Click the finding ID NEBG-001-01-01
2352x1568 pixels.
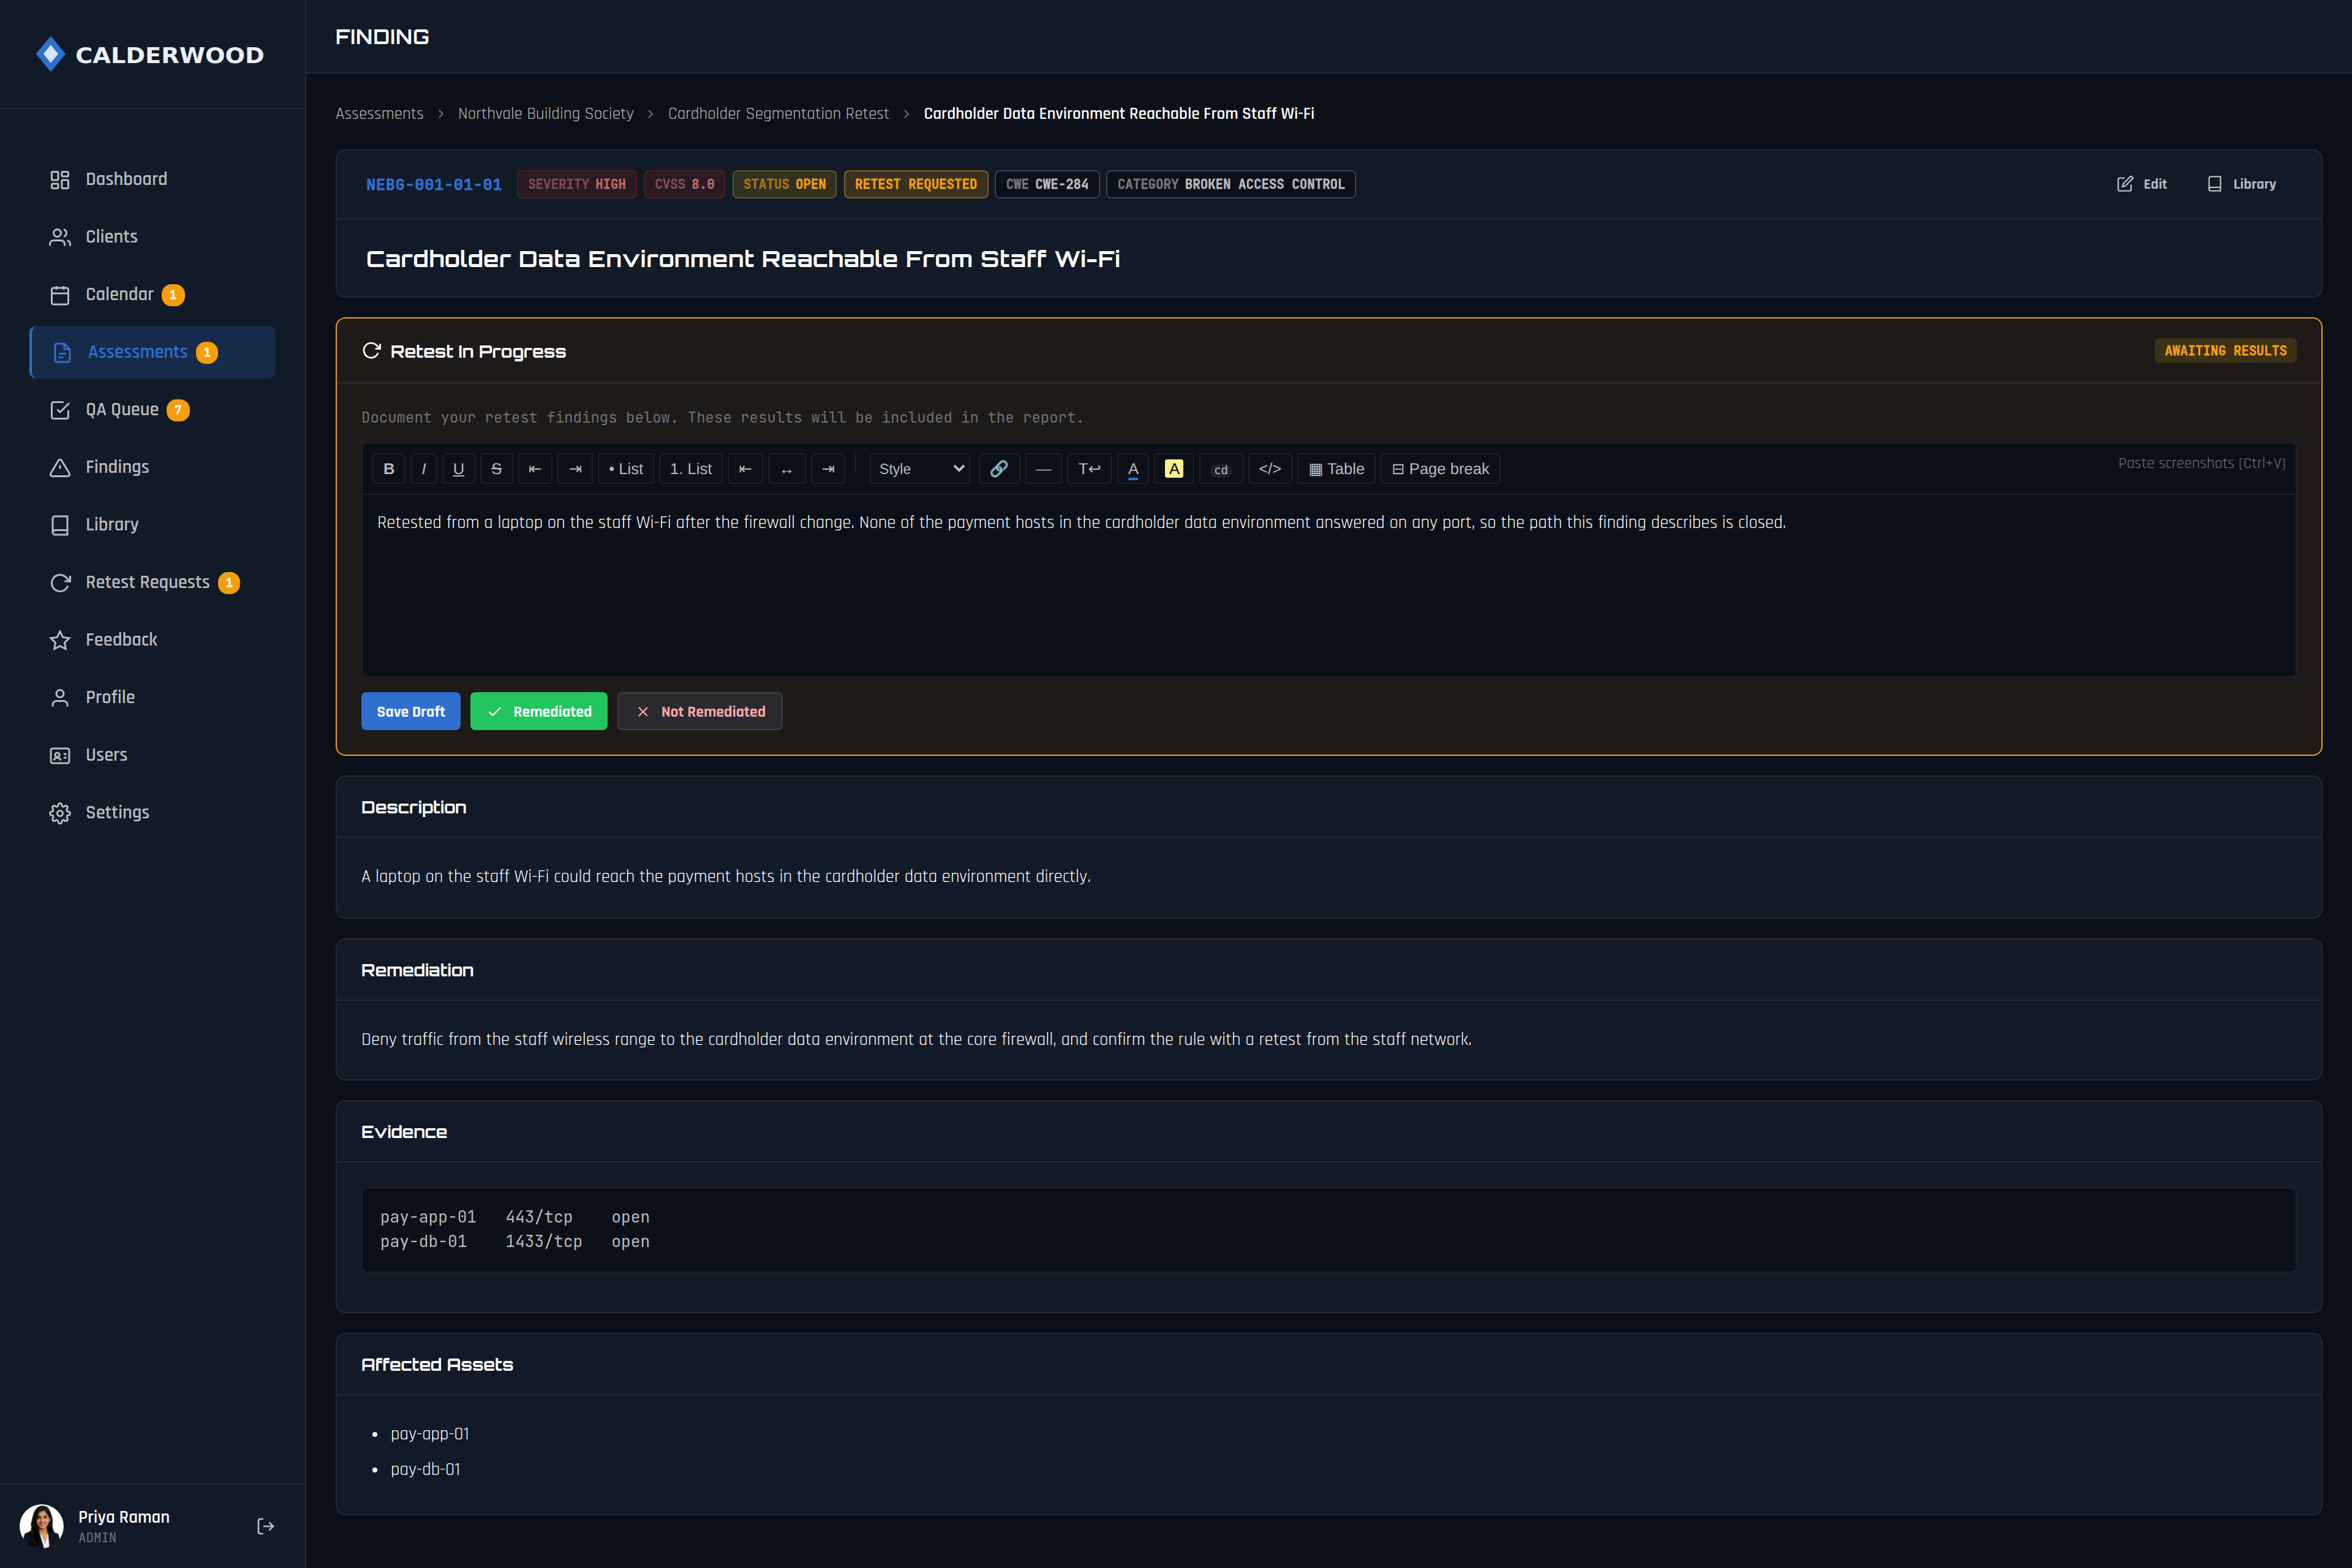point(433,185)
